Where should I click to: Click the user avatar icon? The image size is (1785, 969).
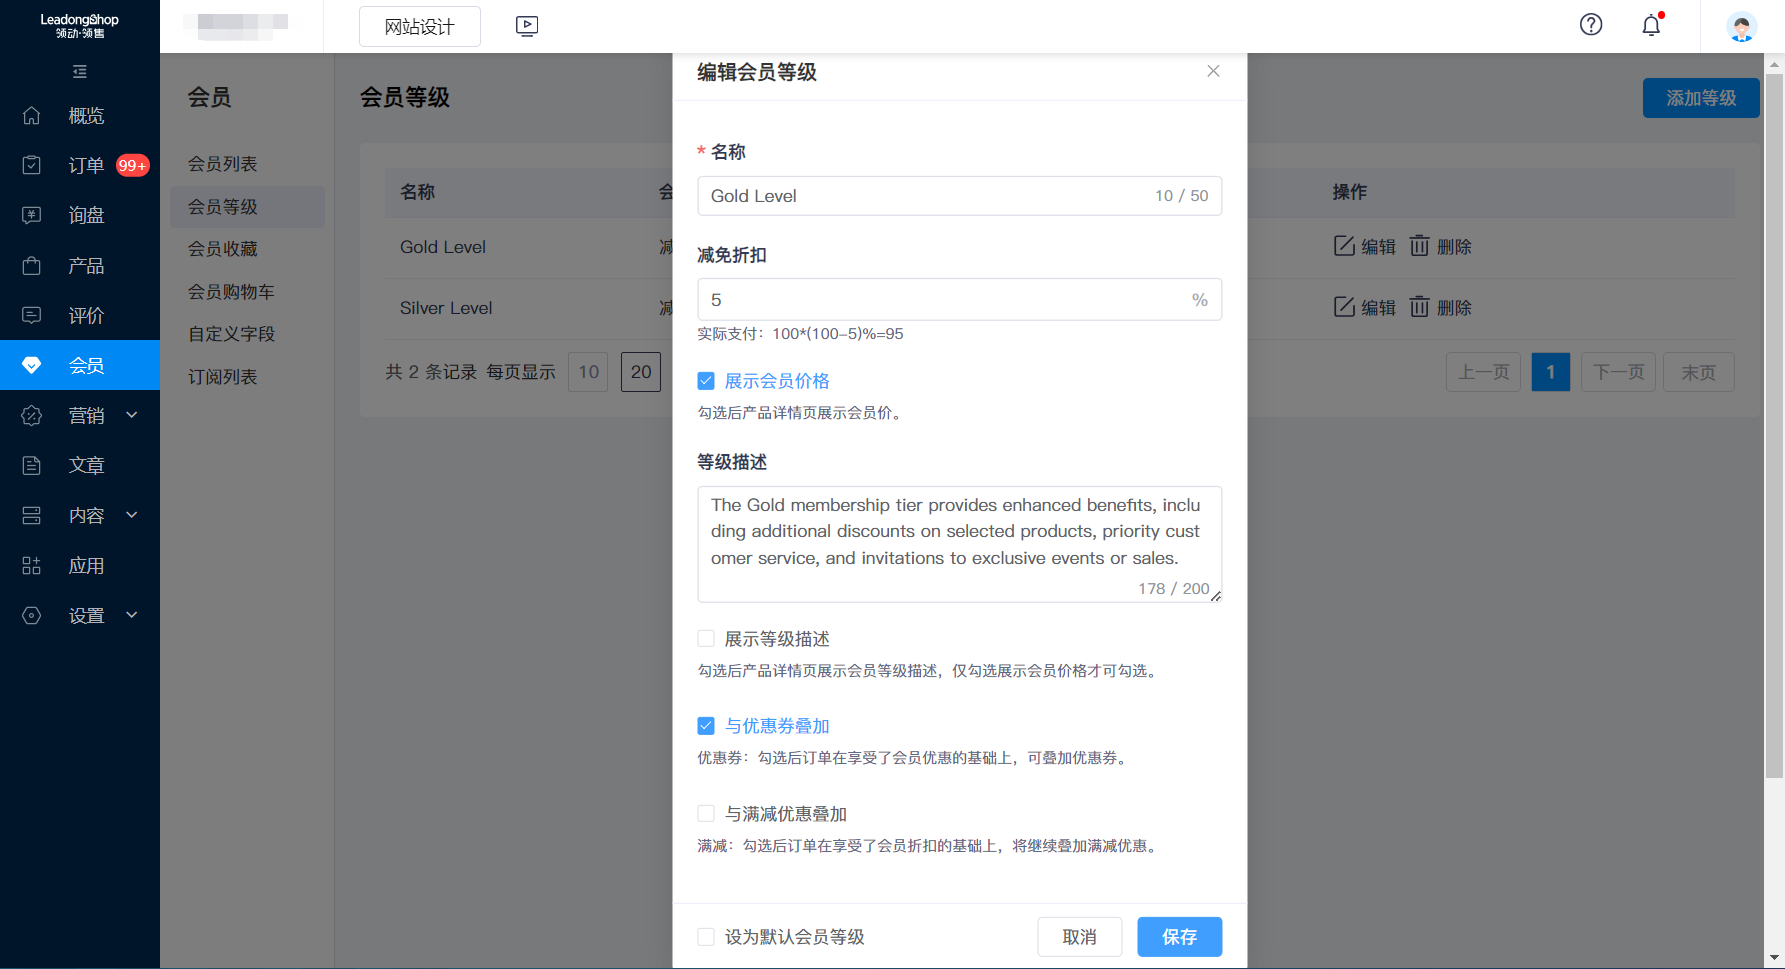pyautogui.click(x=1741, y=27)
